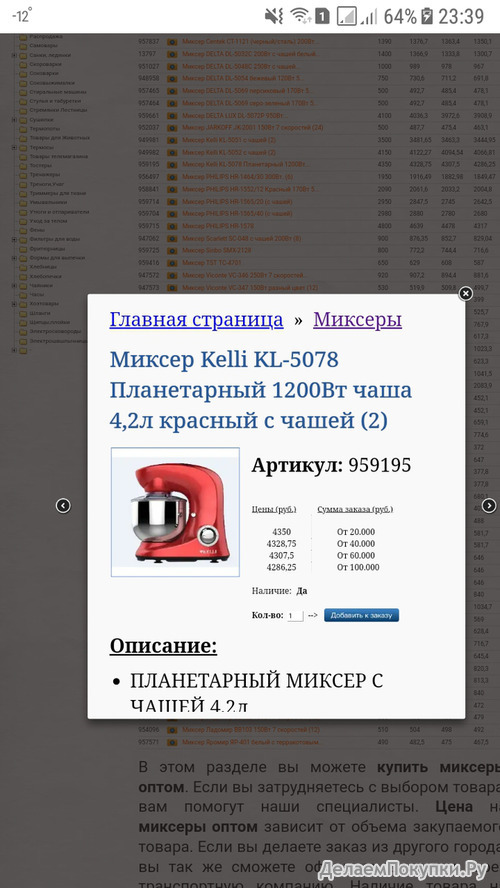Click photo icon beside Миксер Sinbo SMX-2128
This screenshot has width=500, height=888.
[172, 251]
